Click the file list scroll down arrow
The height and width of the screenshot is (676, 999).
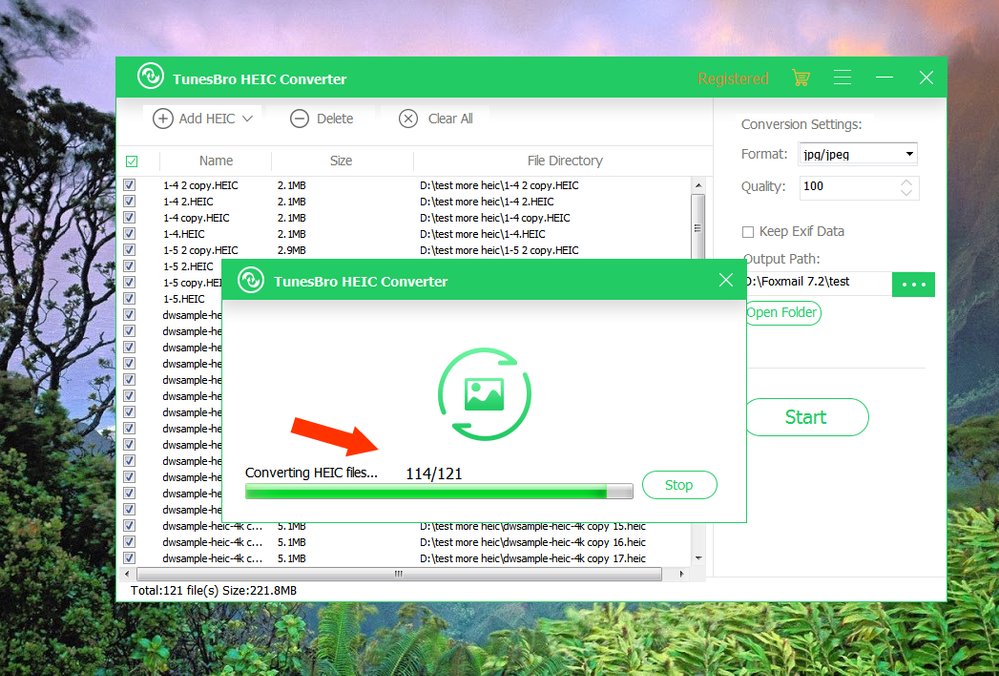698,558
